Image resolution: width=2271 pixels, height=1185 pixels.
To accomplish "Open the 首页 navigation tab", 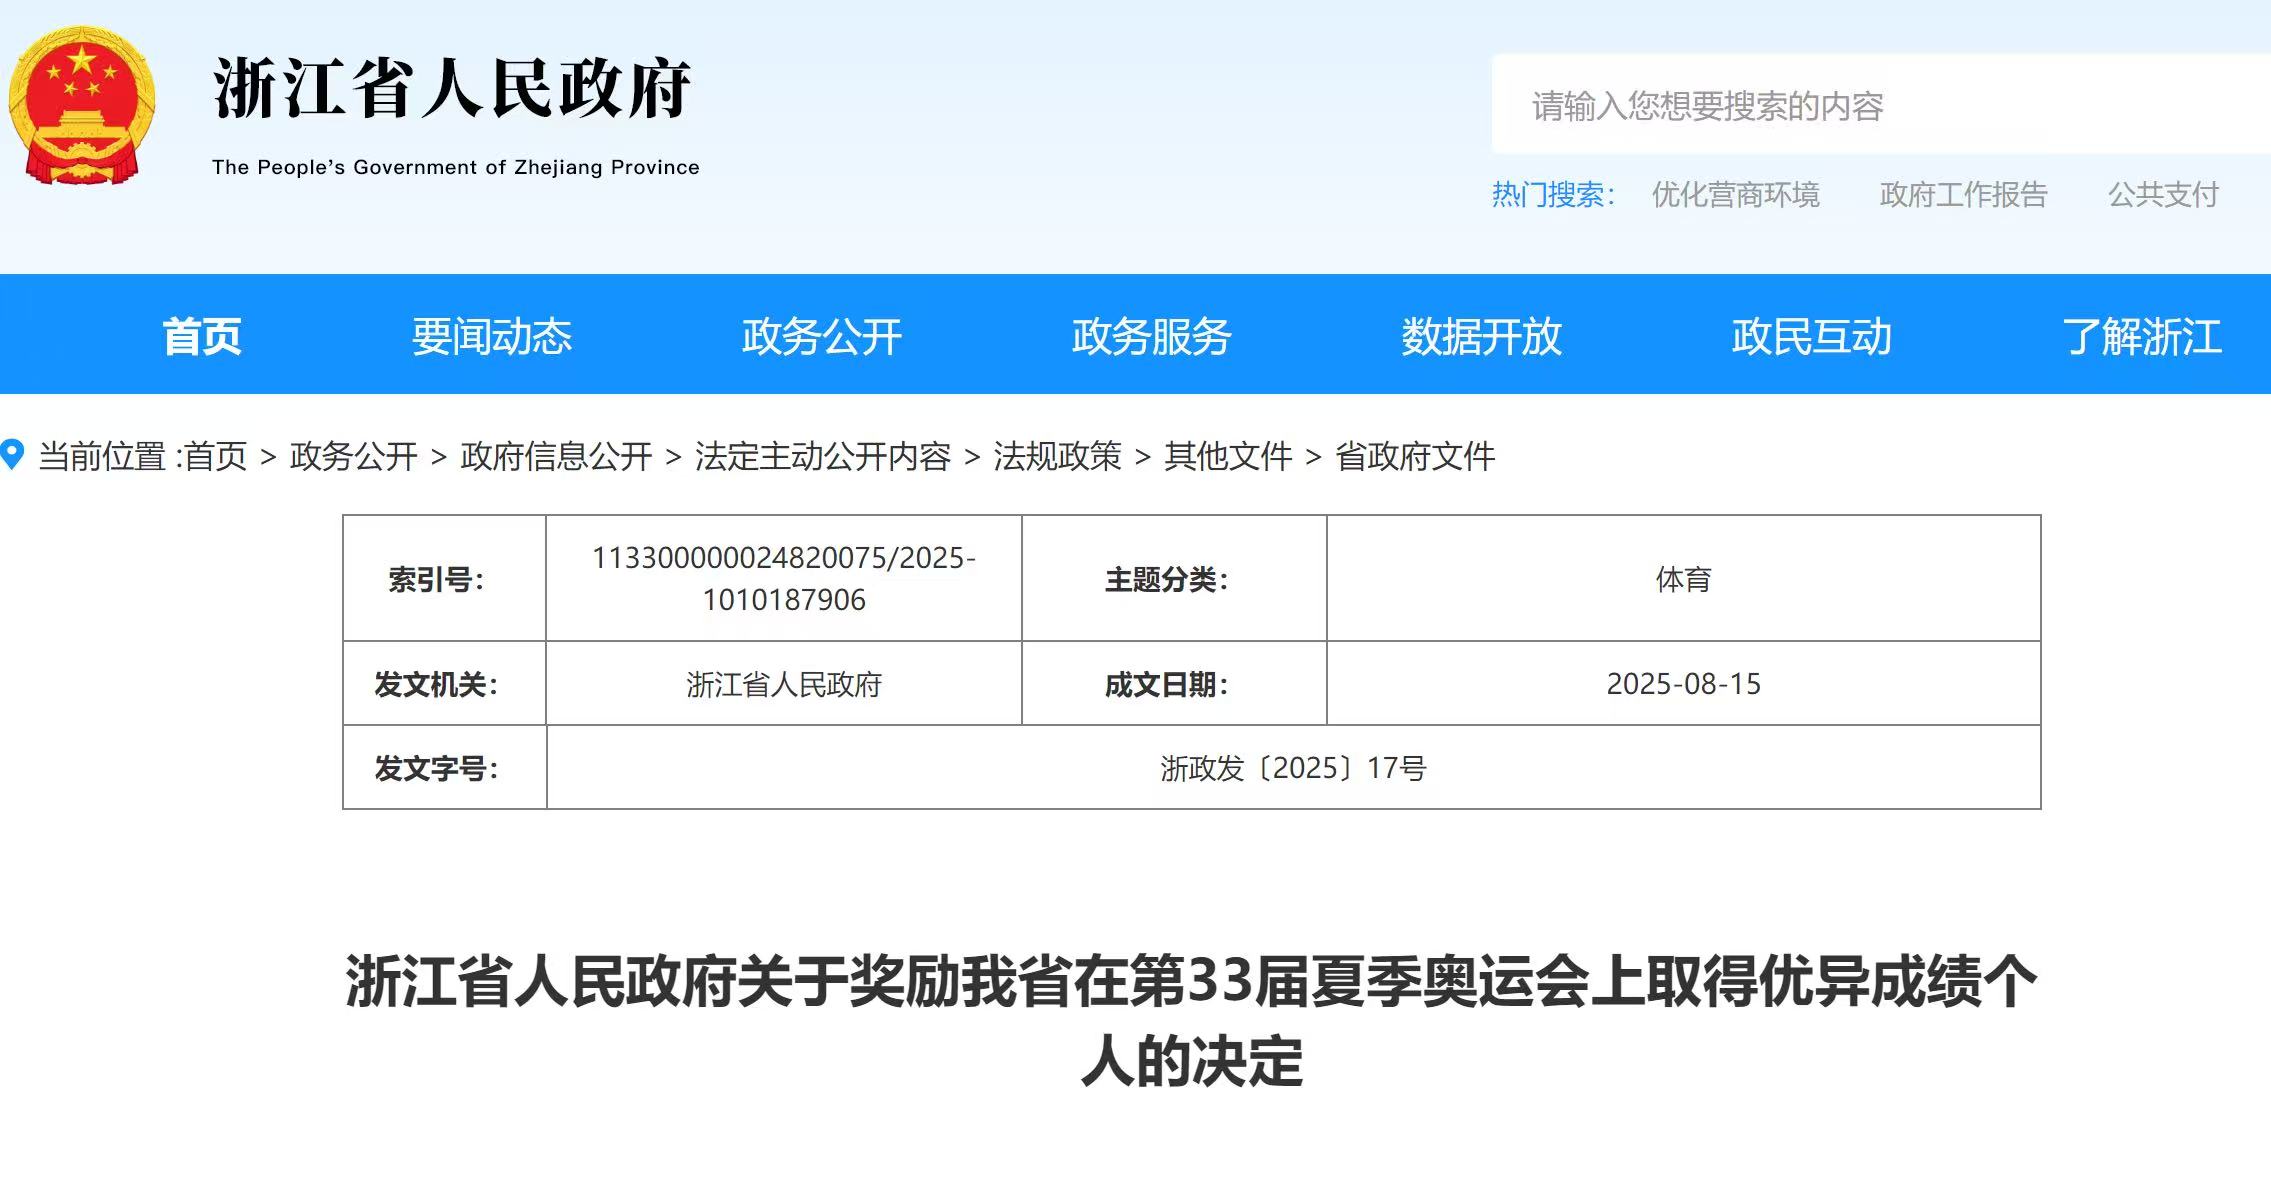I will coord(202,336).
